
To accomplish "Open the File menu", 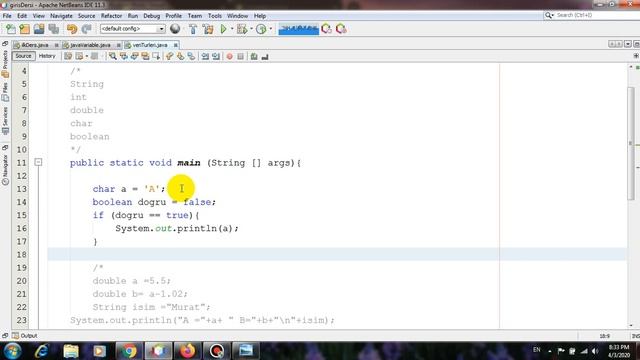I will click(x=7, y=16).
